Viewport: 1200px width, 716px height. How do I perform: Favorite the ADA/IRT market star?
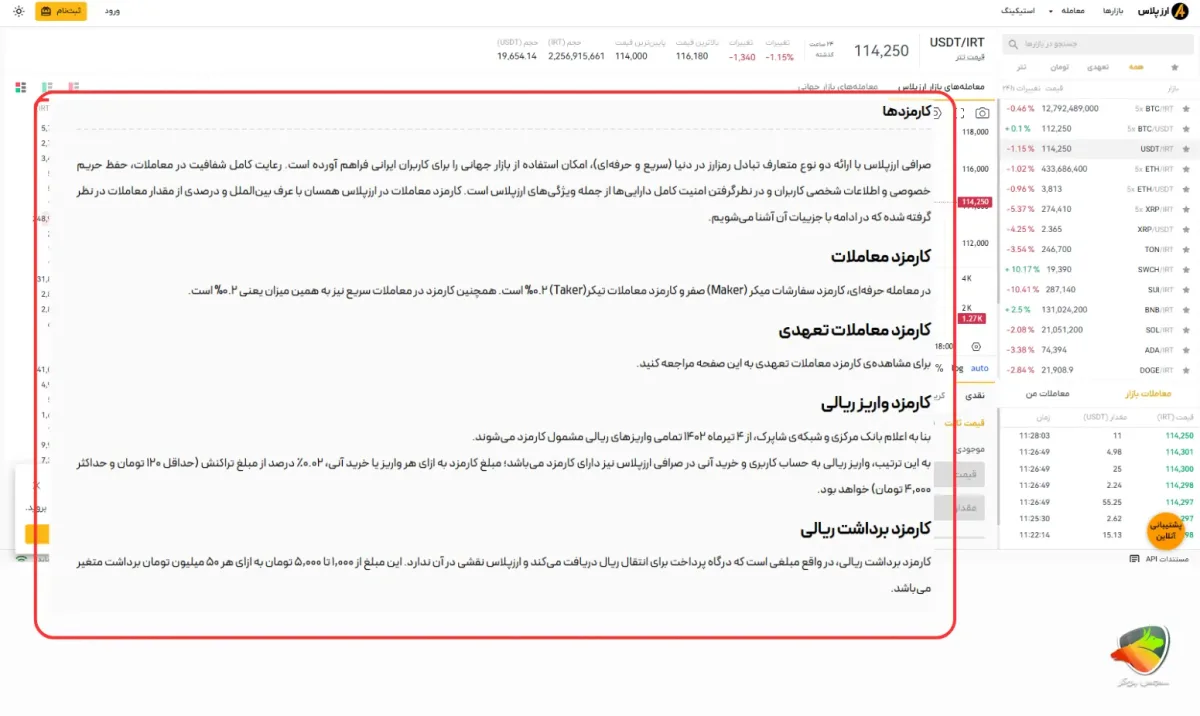click(1187, 350)
